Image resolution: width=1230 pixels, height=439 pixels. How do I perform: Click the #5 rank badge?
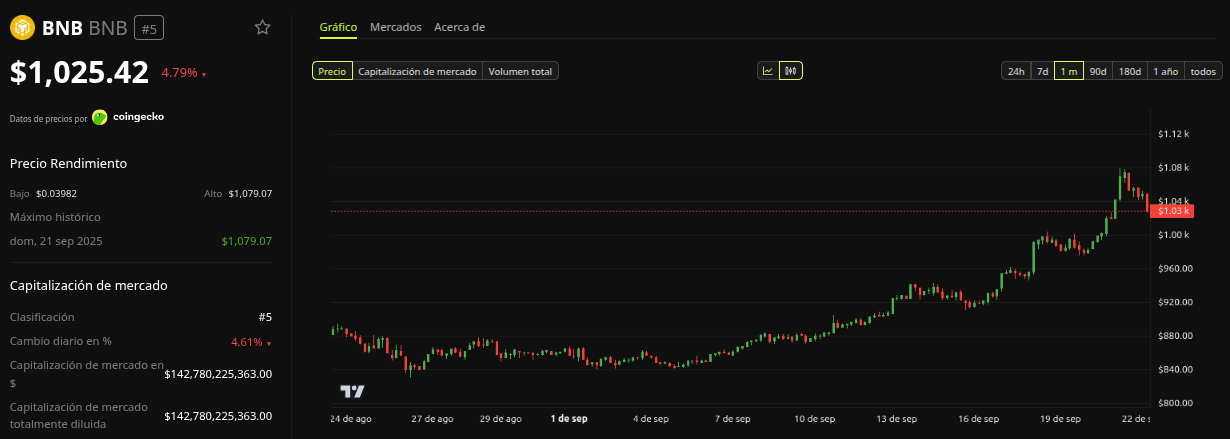click(x=149, y=29)
